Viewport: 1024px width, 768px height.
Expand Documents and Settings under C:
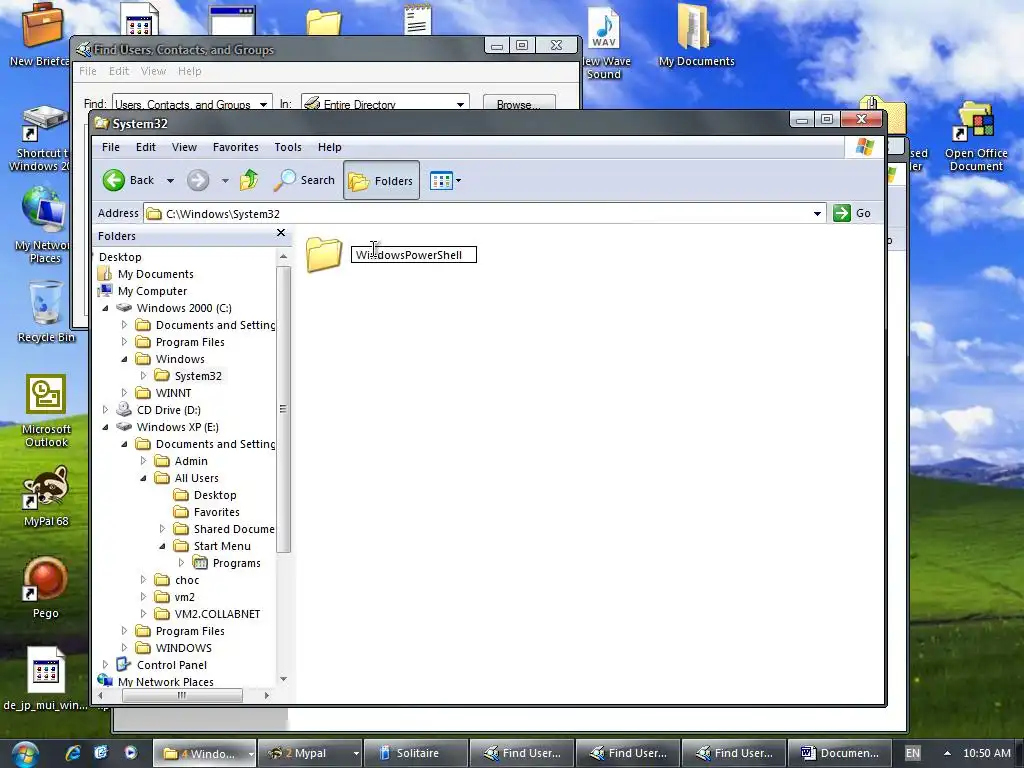(x=125, y=325)
